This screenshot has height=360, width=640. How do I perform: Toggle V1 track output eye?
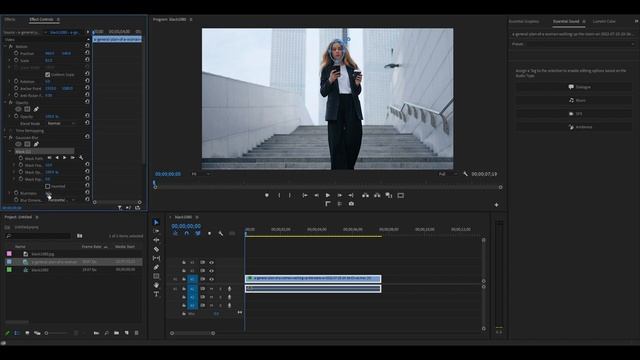click(x=211, y=280)
